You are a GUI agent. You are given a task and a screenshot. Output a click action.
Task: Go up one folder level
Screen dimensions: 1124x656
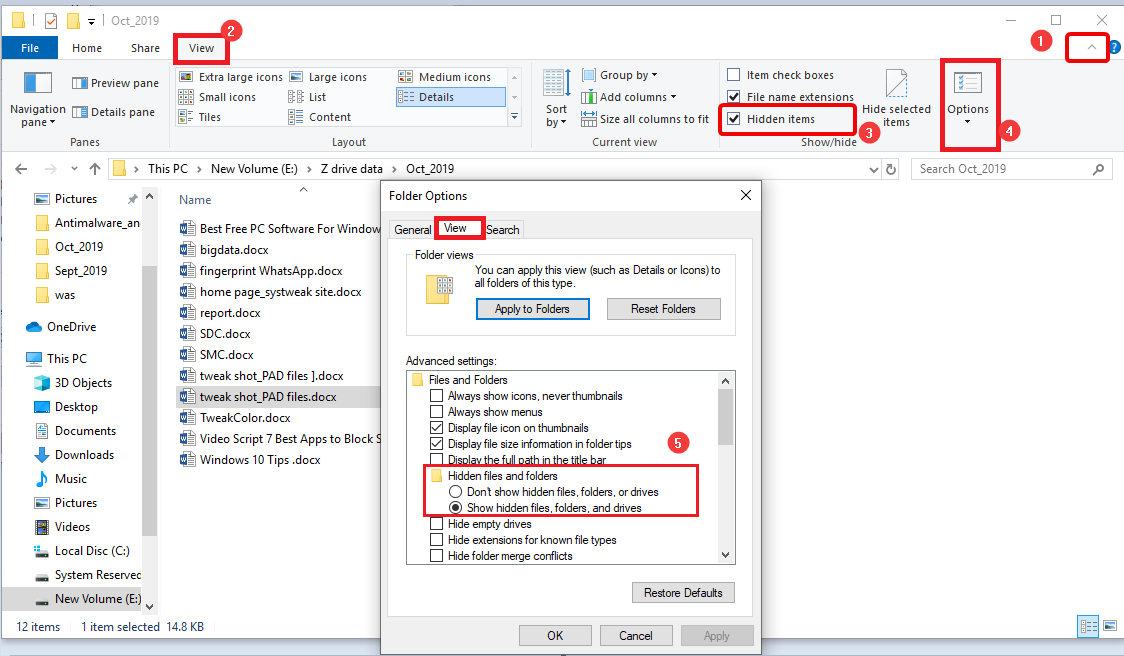95,169
